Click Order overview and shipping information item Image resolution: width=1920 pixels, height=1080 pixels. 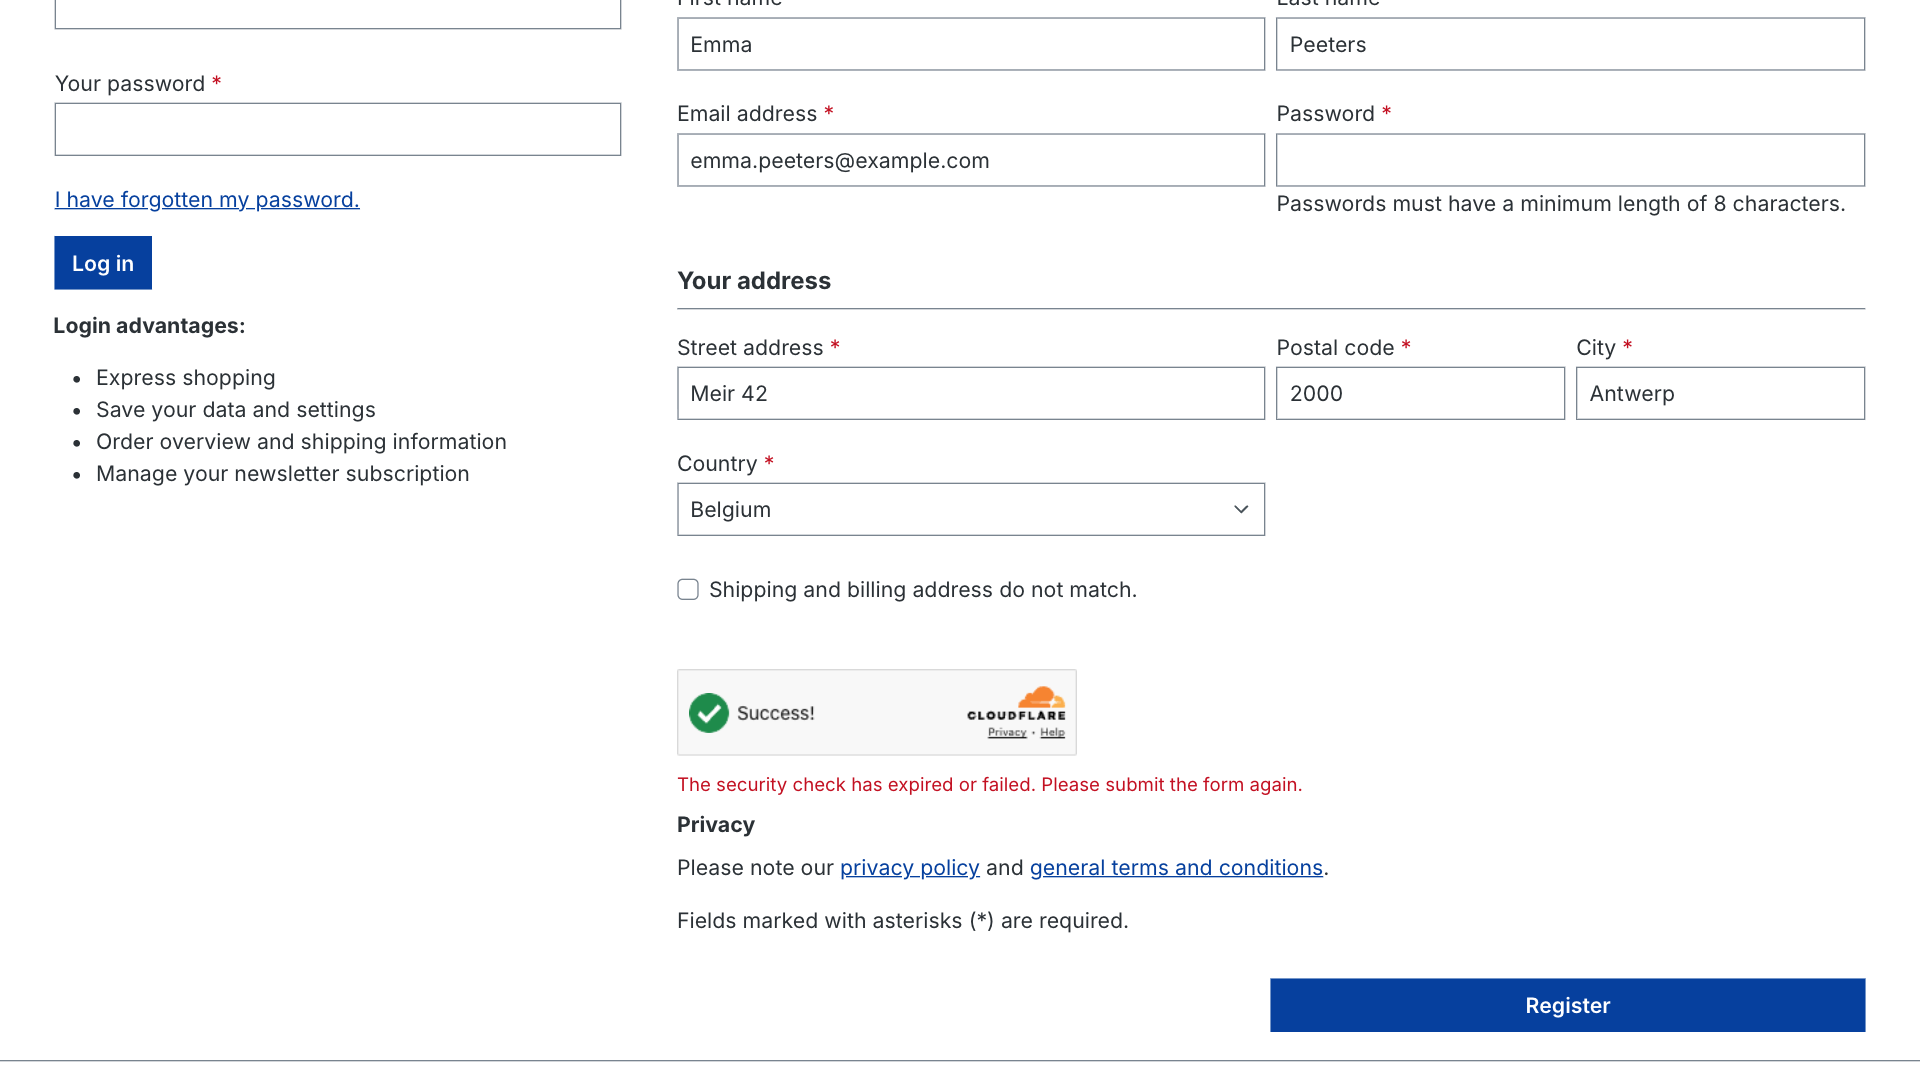pyautogui.click(x=301, y=441)
